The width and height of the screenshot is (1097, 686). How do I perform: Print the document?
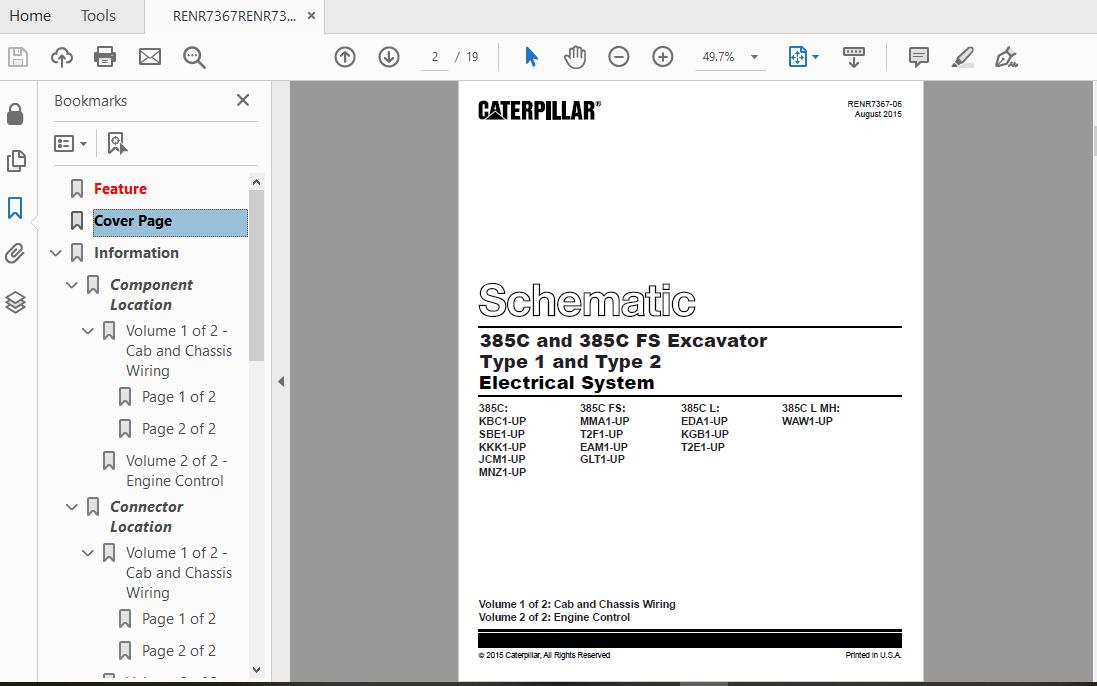[105, 57]
